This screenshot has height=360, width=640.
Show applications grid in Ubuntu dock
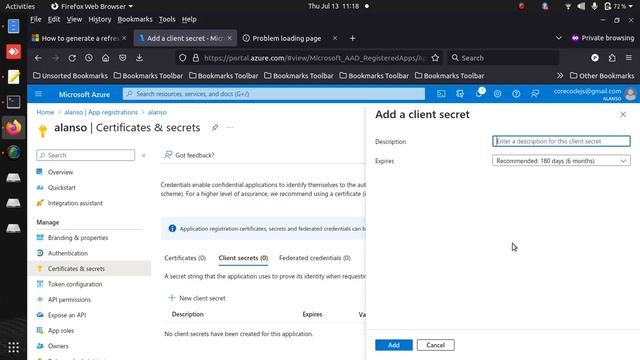pyautogui.click(x=13, y=347)
